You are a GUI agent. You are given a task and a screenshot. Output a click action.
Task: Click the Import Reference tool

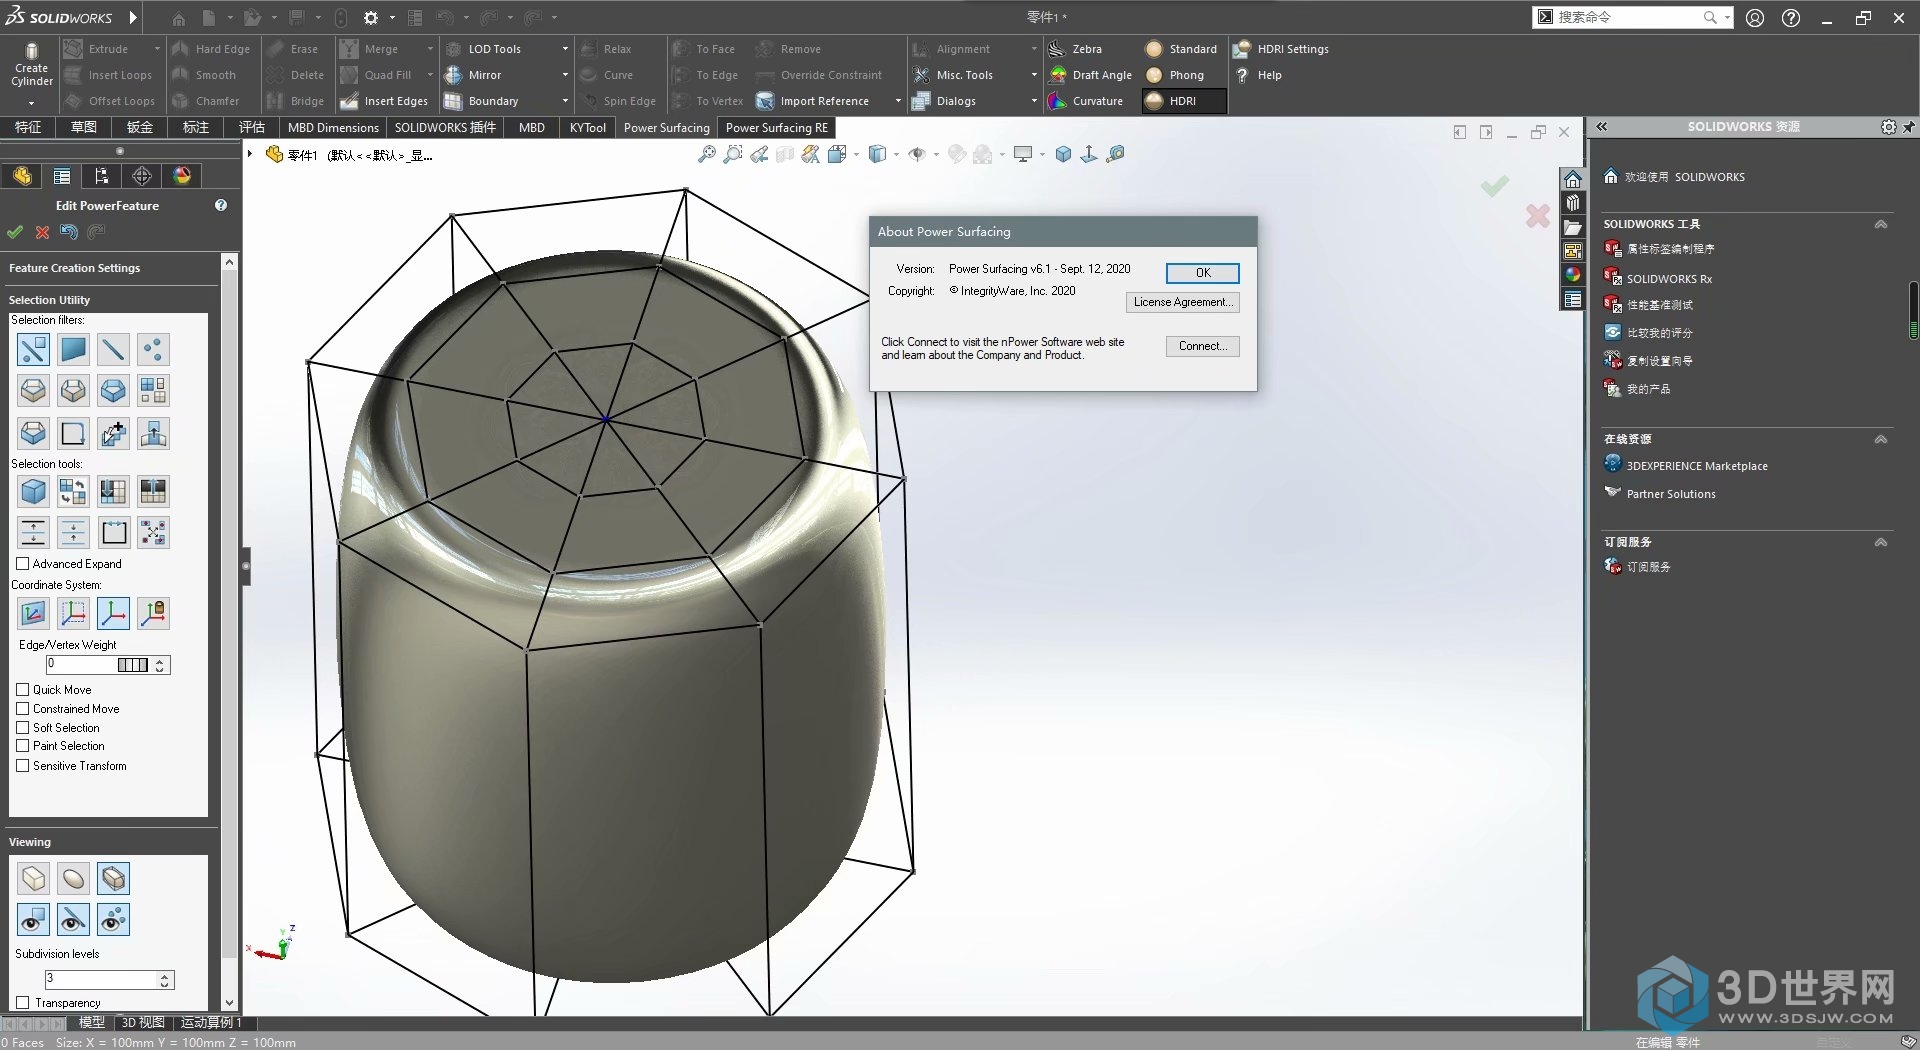click(x=812, y=101)
